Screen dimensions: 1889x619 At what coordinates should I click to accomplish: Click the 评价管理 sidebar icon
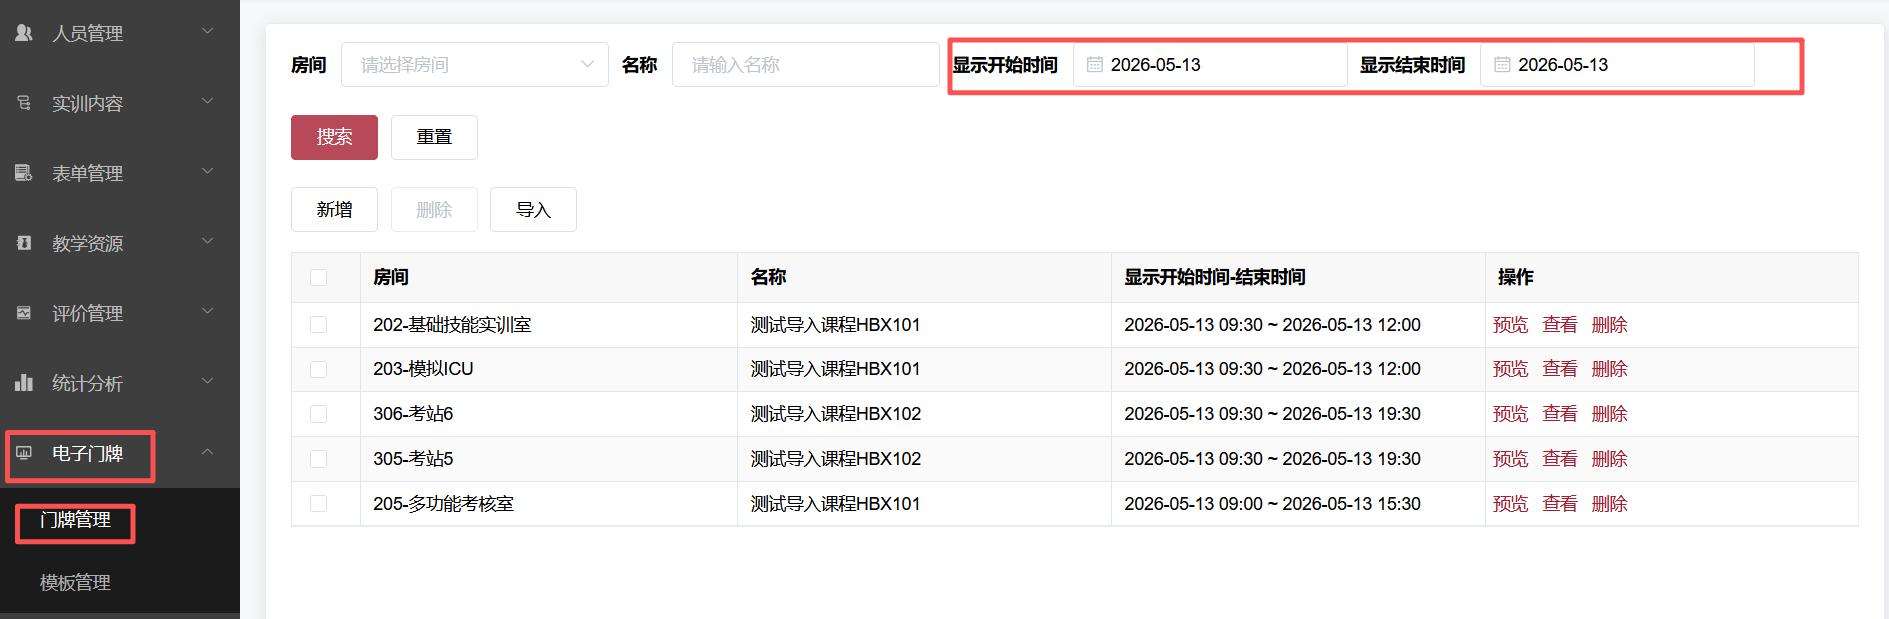(24, 313)
